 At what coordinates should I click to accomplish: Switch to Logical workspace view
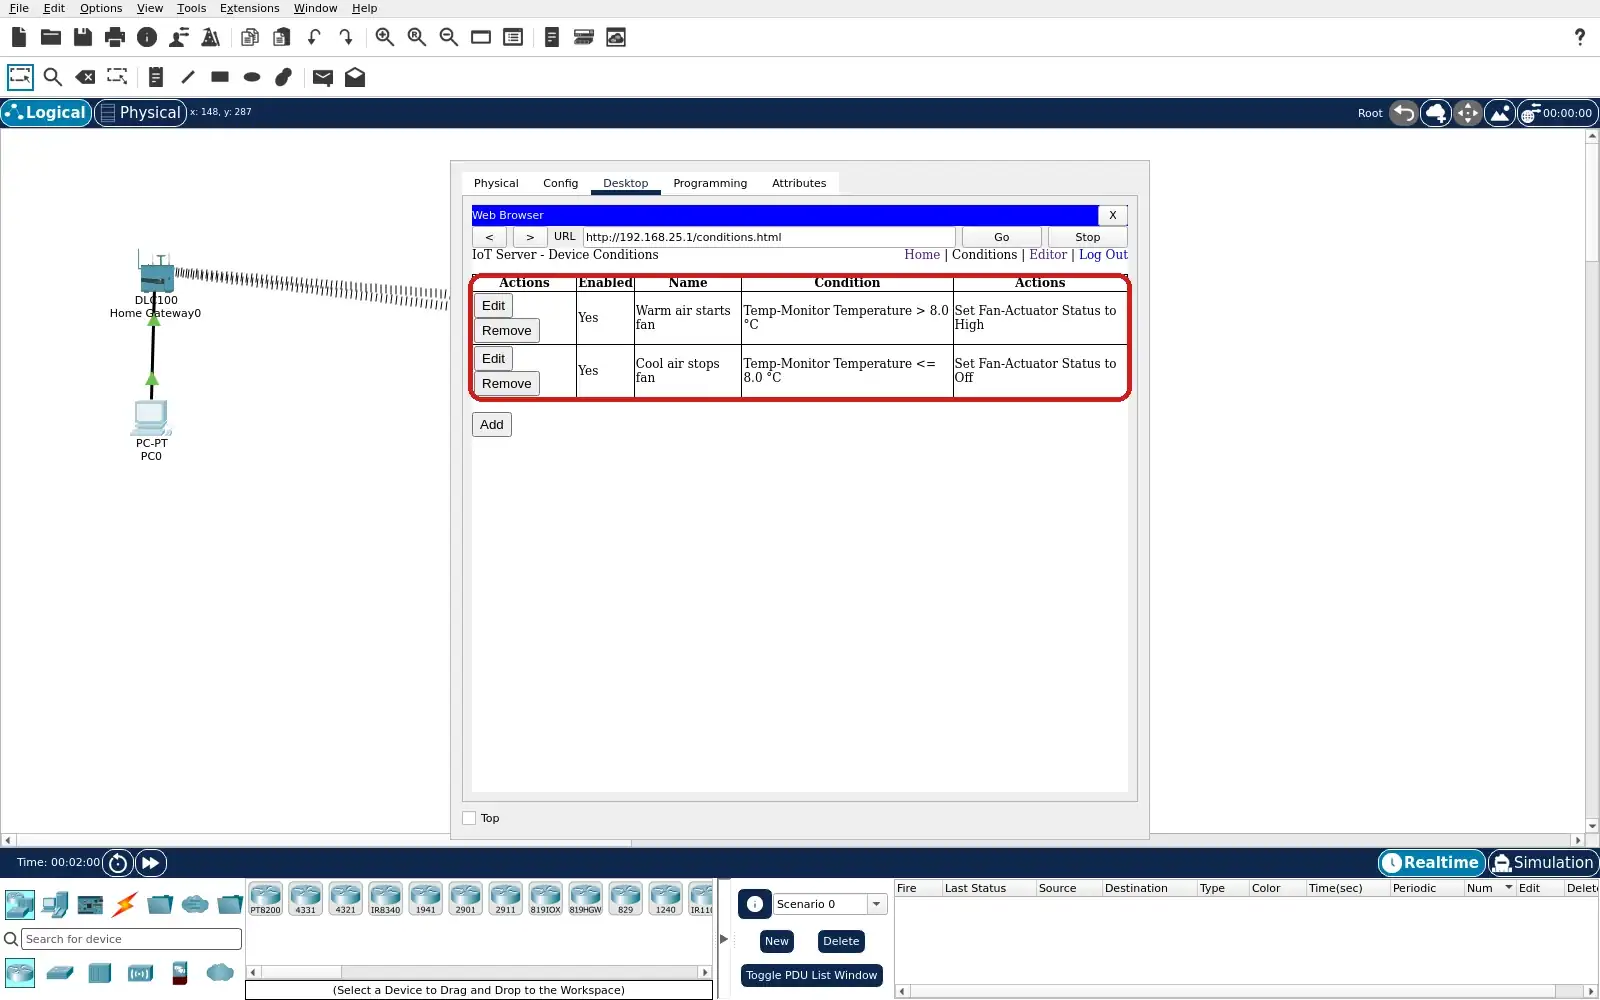(x=46, y=113)
